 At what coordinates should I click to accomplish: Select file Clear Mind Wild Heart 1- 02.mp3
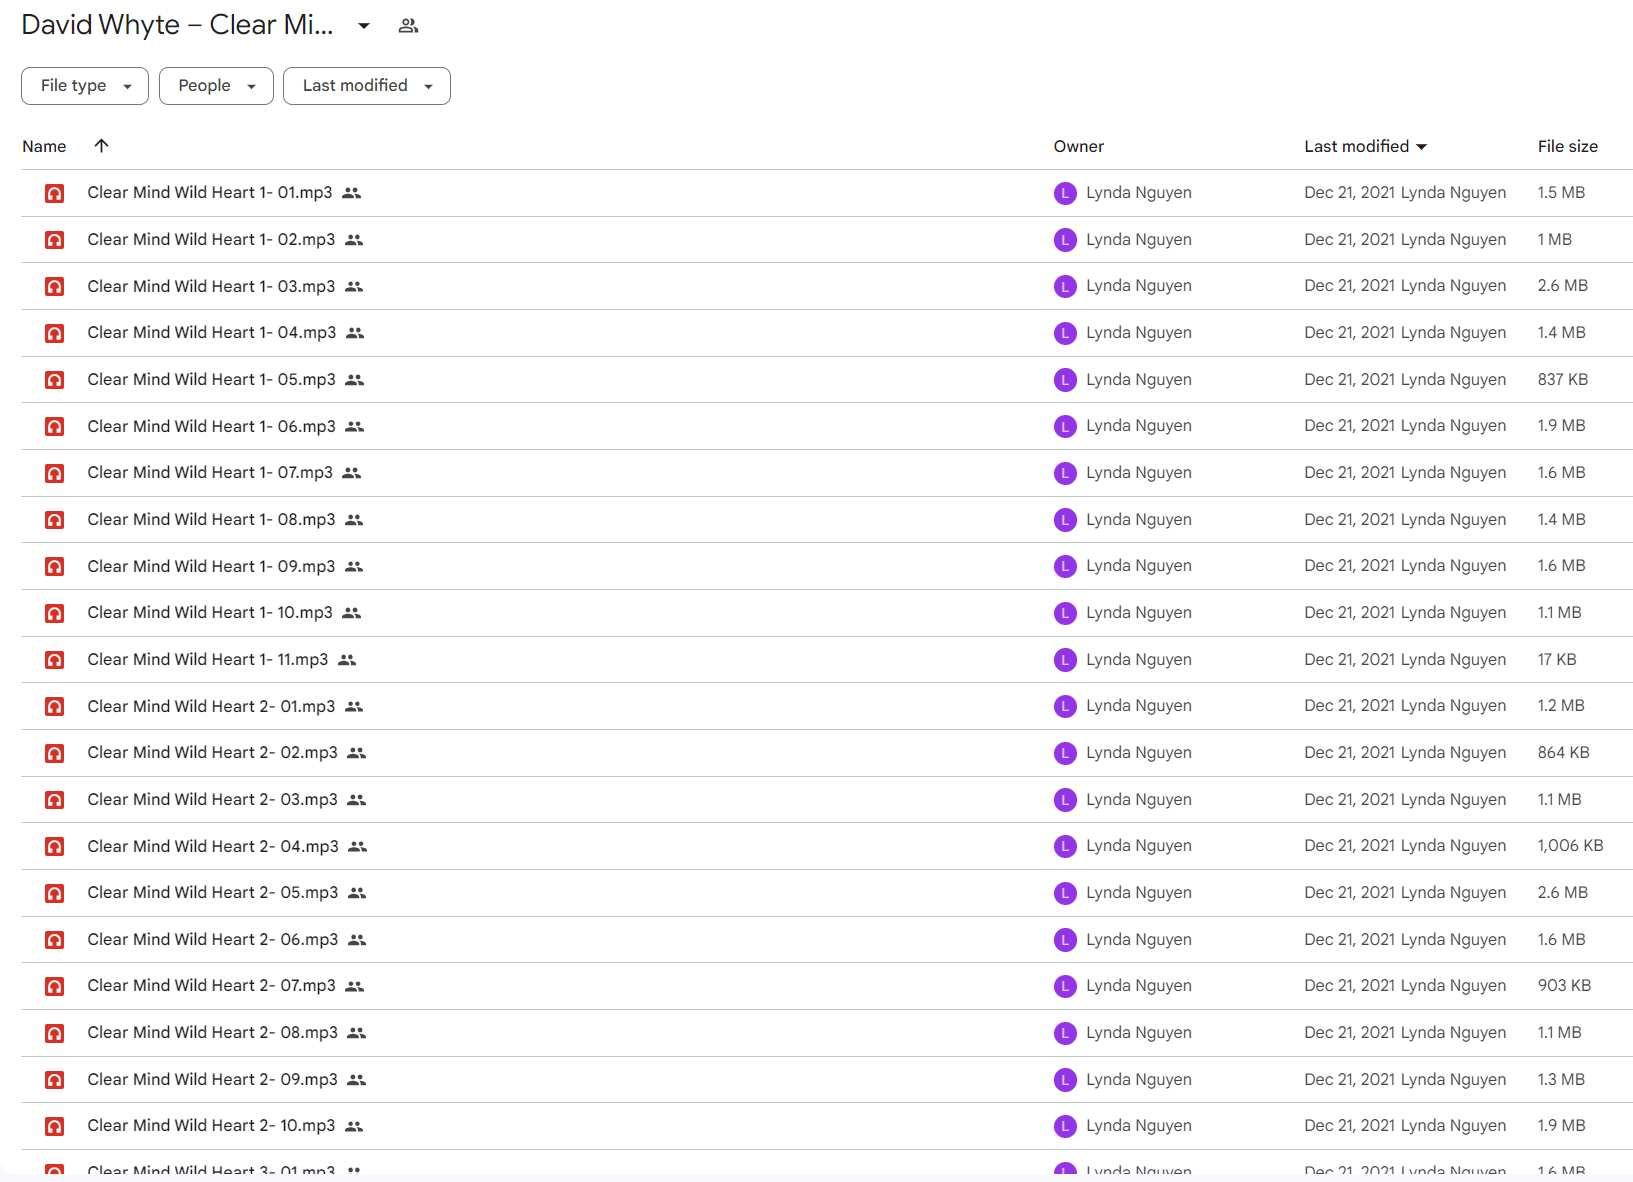827,240
